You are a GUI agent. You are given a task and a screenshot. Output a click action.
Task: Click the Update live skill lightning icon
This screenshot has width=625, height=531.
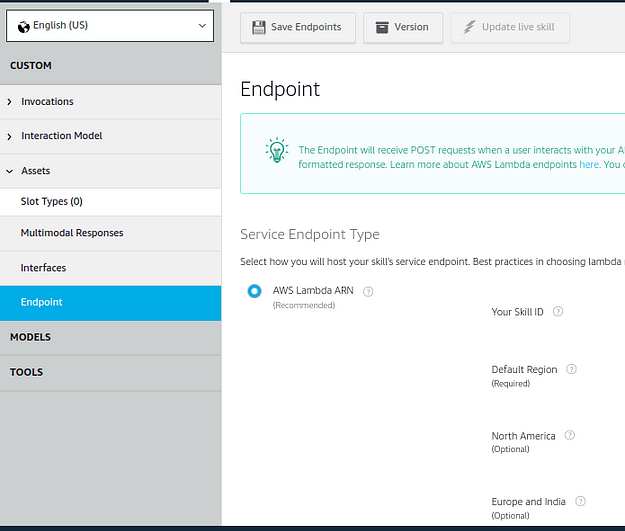point(469,28)
